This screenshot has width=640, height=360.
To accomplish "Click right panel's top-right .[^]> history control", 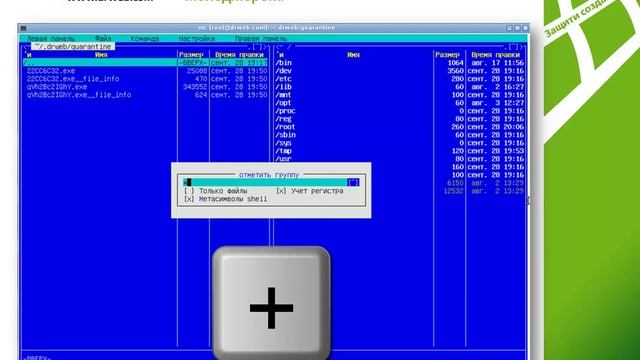I will pyautogui.click(x=513, y=47).
